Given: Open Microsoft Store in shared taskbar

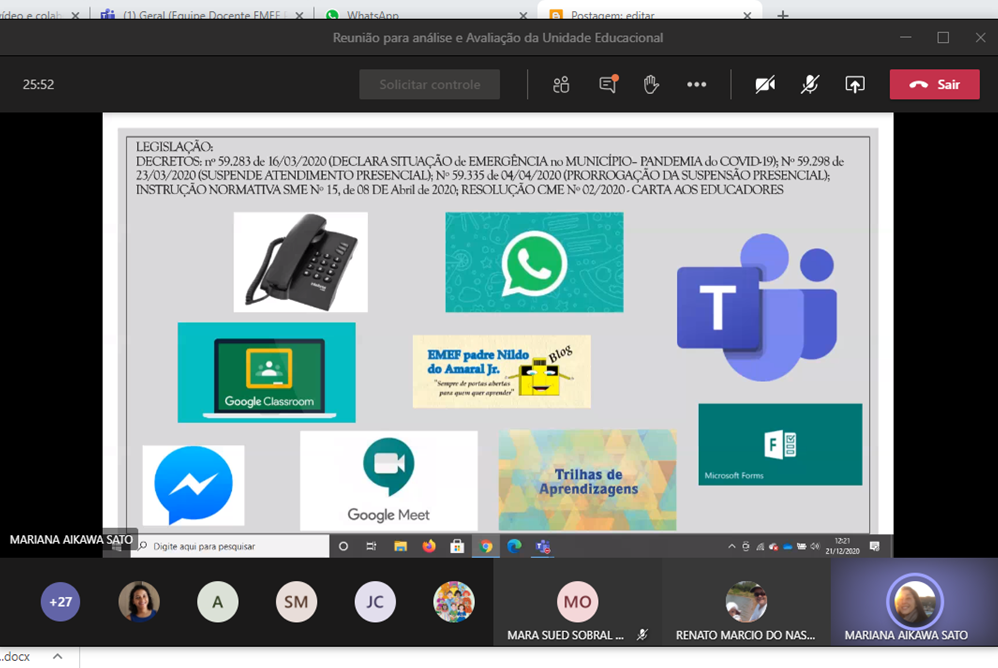Looking at the screenshot, I should [457, 546].
